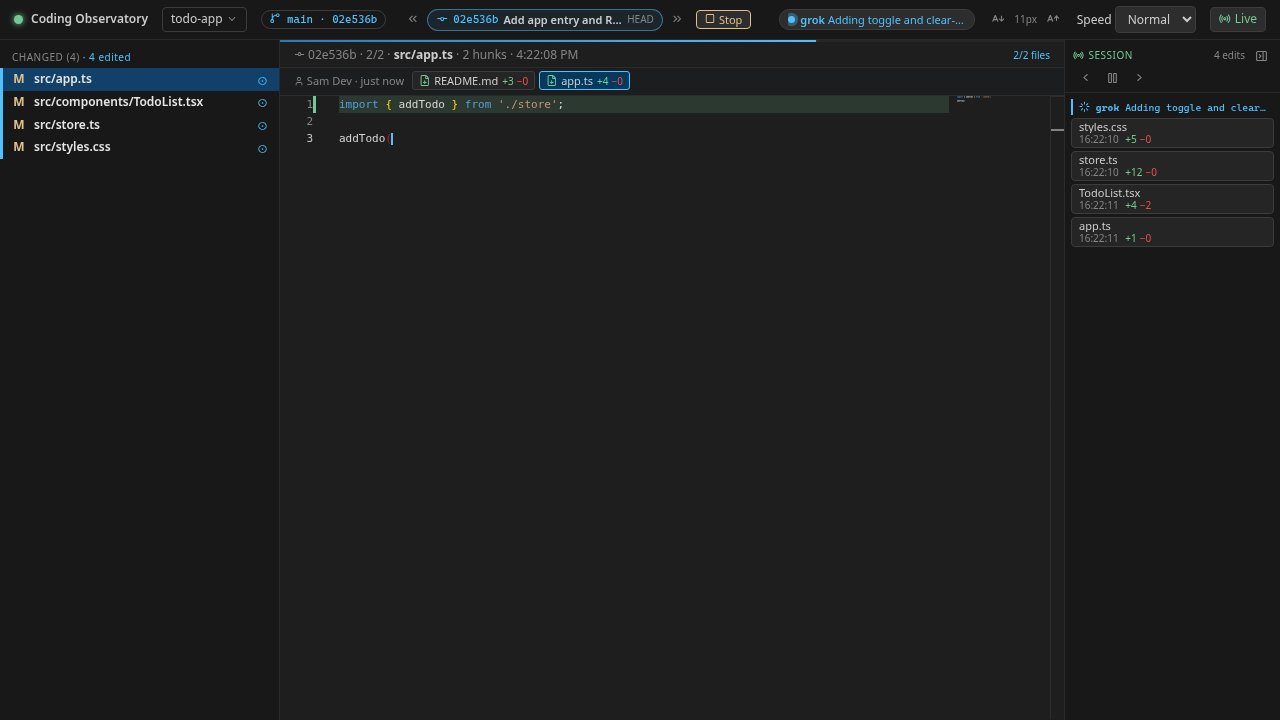
Task: Open src/components/TodoList.tsx in changed files
Action: [140, 102]
